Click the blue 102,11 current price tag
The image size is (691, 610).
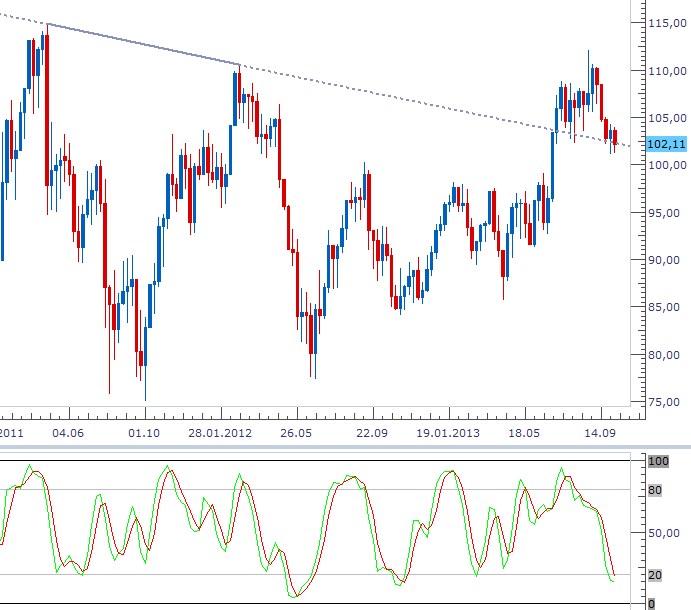666,144
